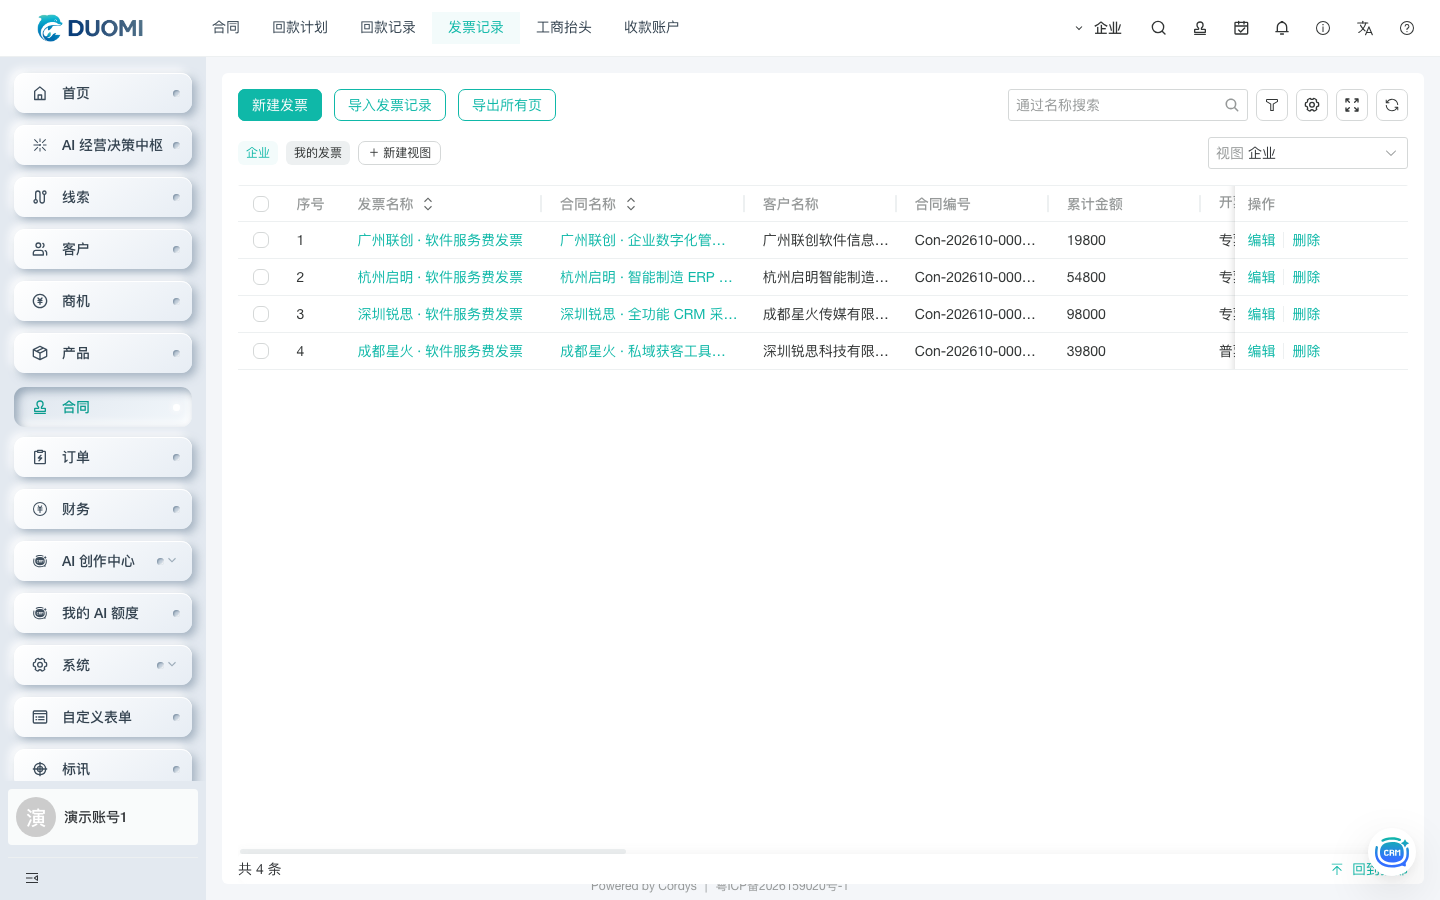Check the row 1 checkbox for 广州联创

[x=261, y=240]
